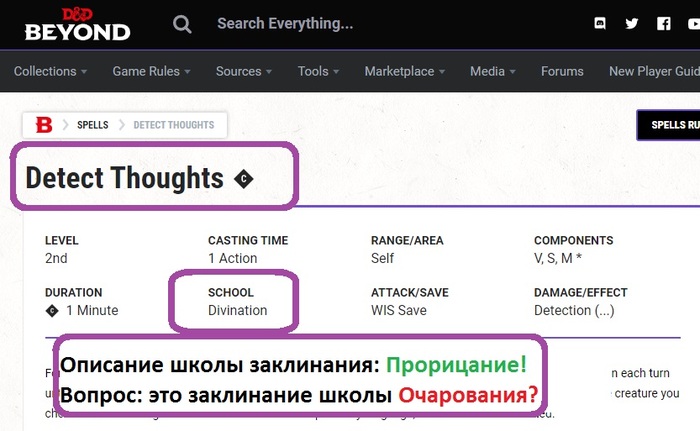Expand the Game Rules dropdown menu

[x=151, y=72]
